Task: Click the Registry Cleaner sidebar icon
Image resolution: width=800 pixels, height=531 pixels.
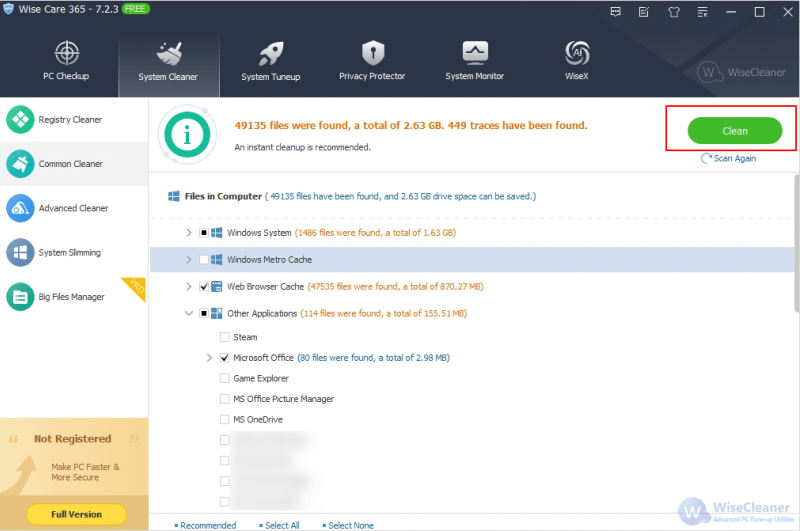Action: point(20,119)
